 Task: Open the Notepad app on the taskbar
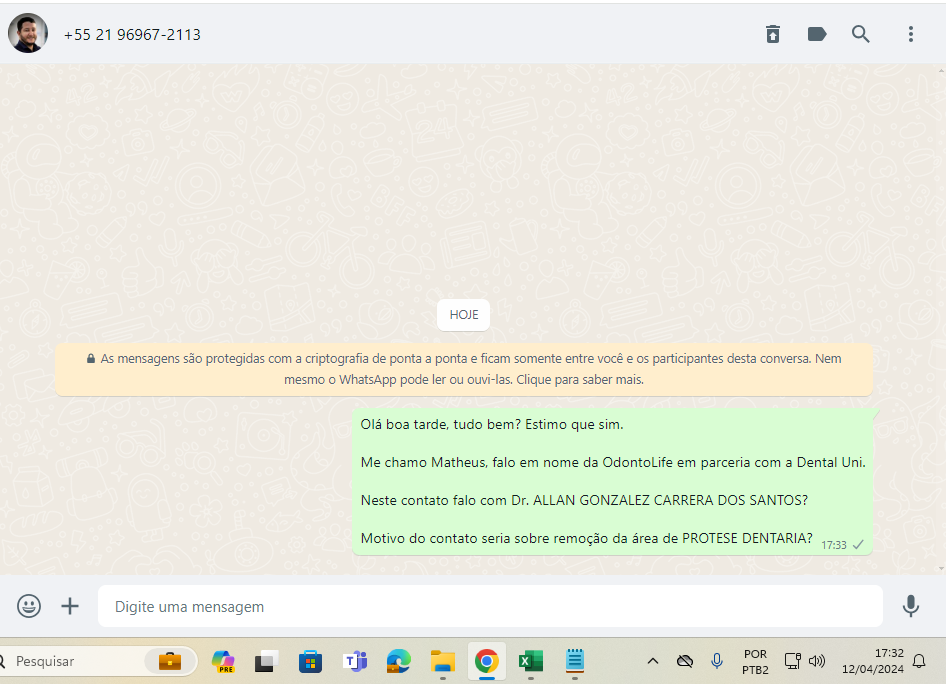click(x=575, y=661)
